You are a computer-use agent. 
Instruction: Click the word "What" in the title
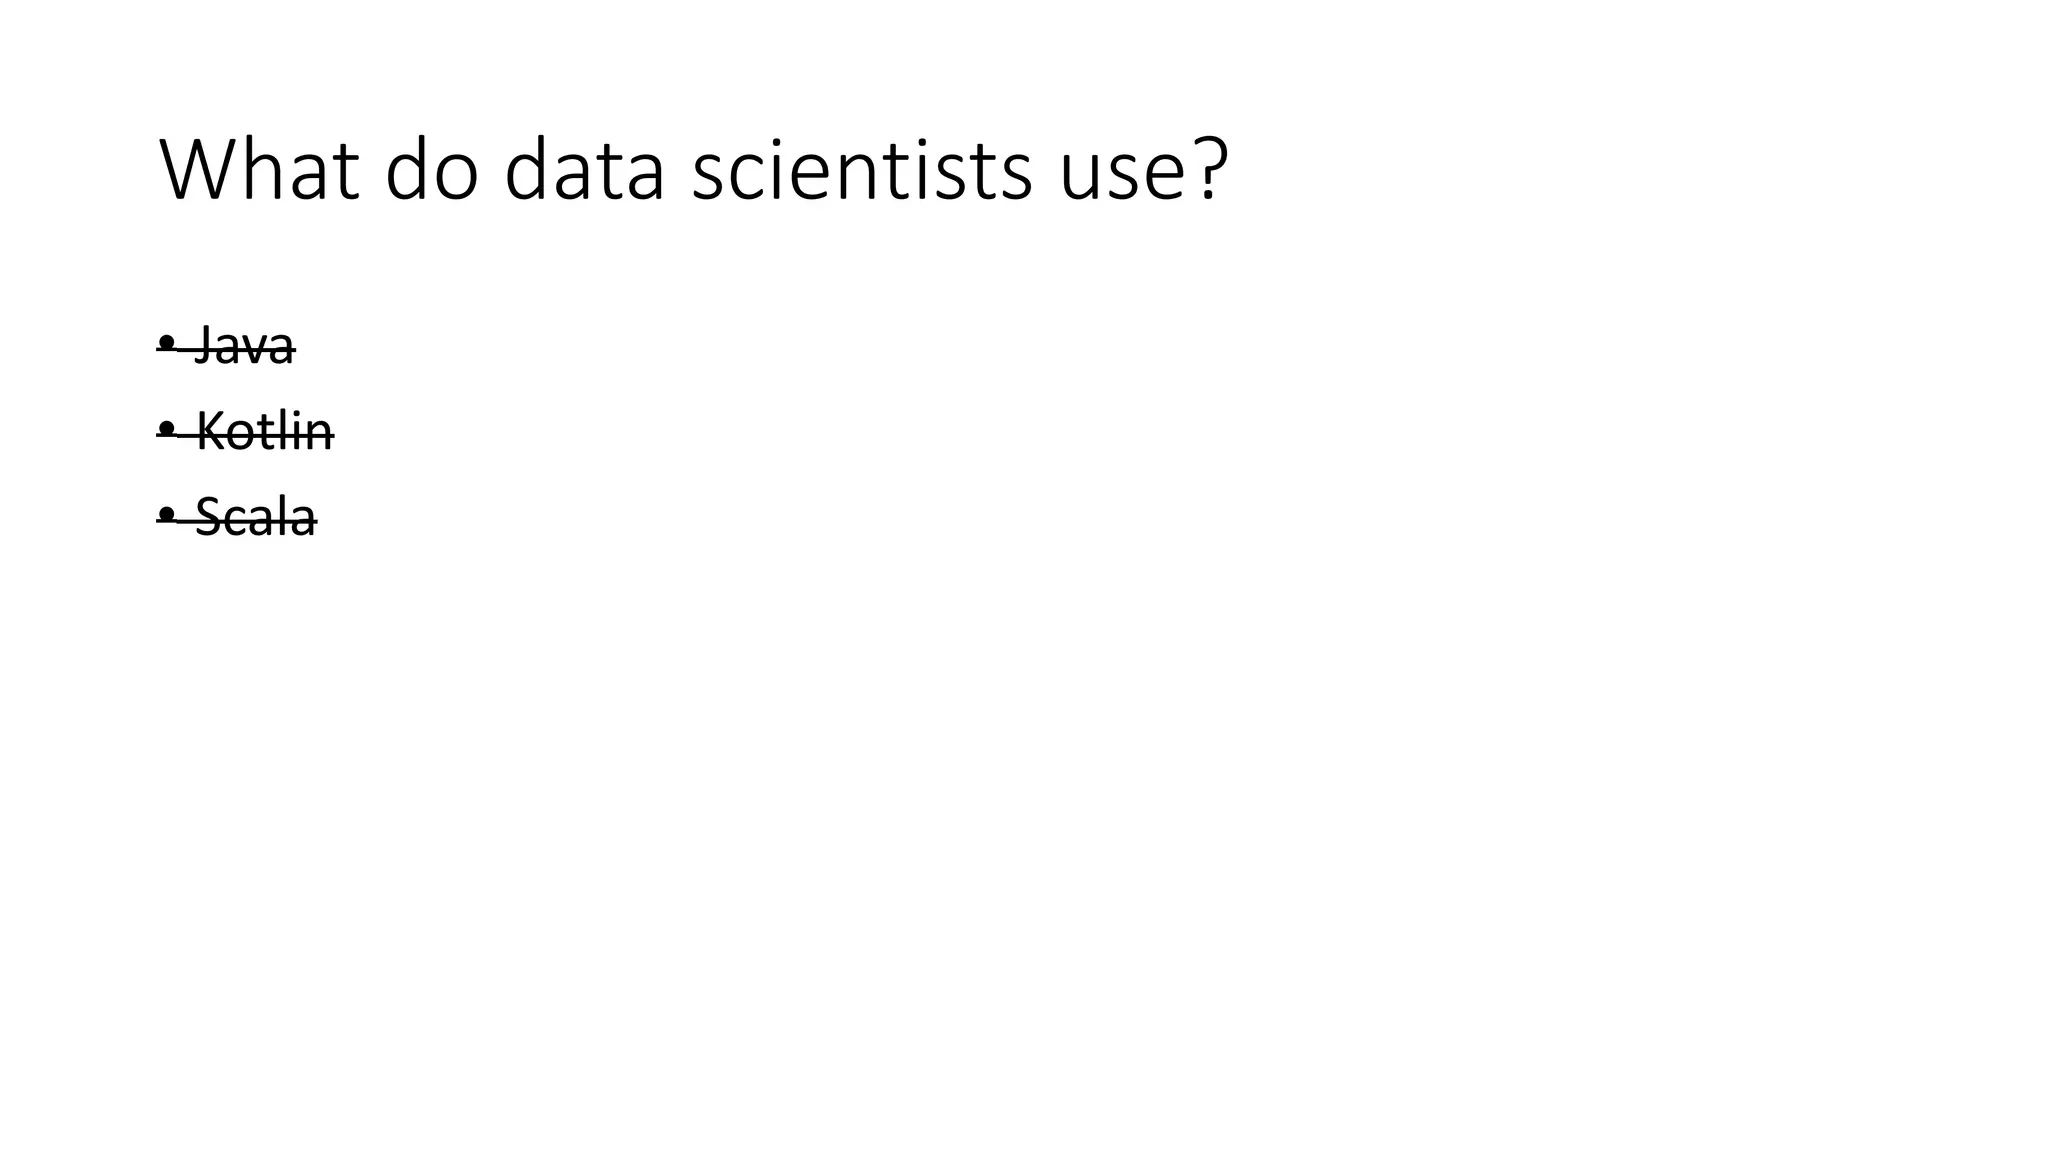[x=259, y=169]
